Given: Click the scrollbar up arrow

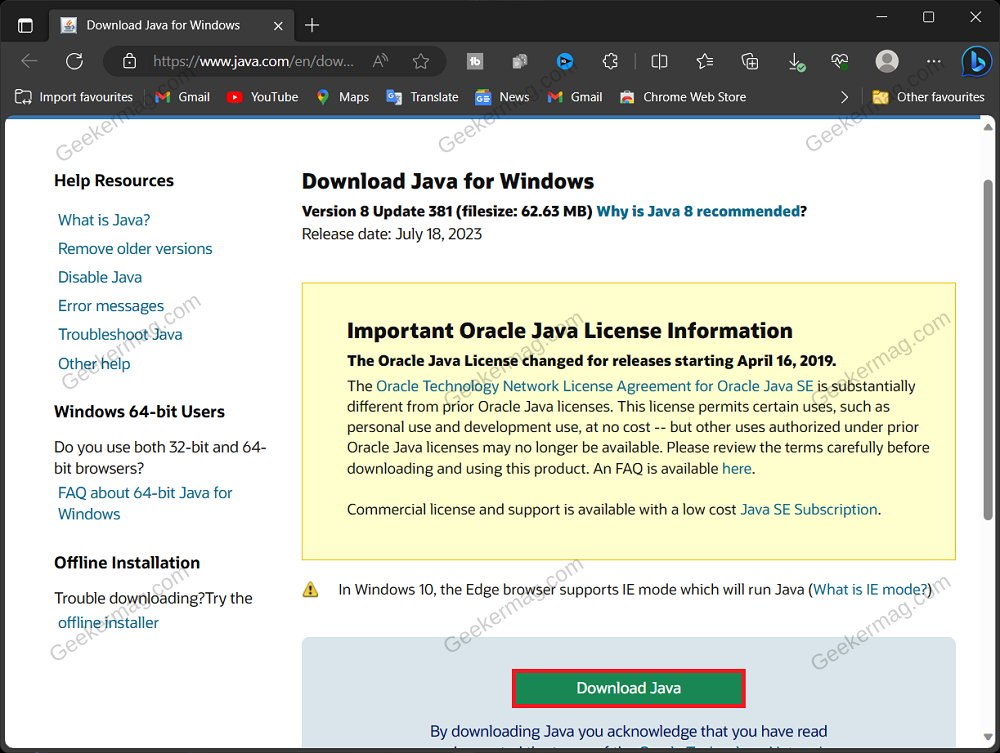Looking at the screenshot, I should pos(988,127).
